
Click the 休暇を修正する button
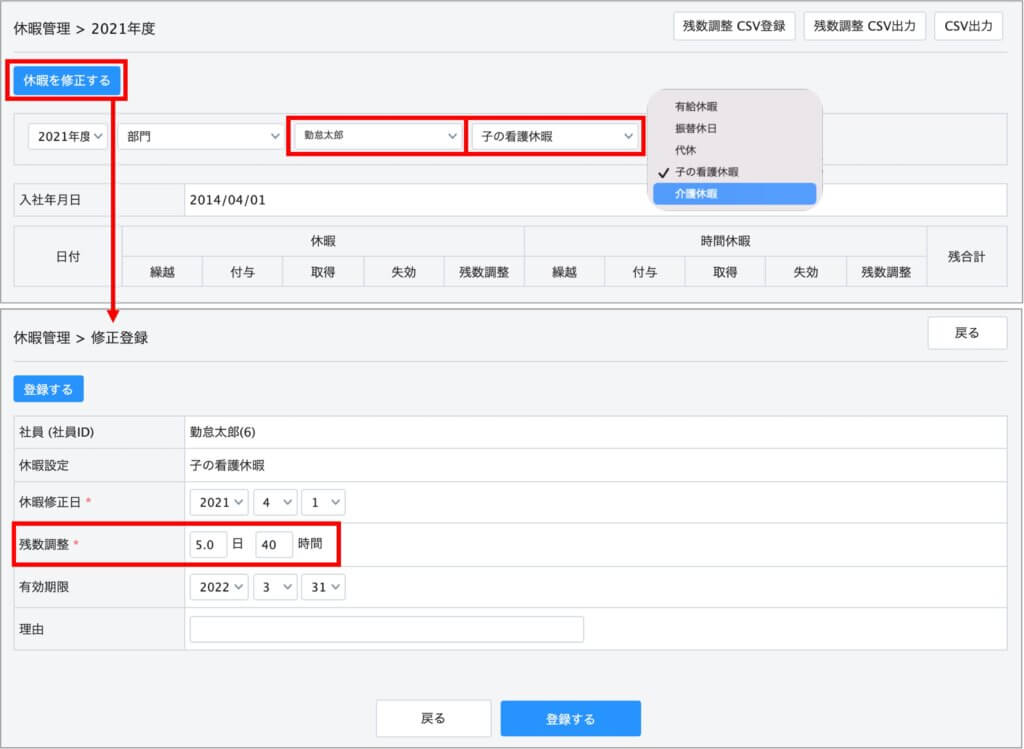67,80
